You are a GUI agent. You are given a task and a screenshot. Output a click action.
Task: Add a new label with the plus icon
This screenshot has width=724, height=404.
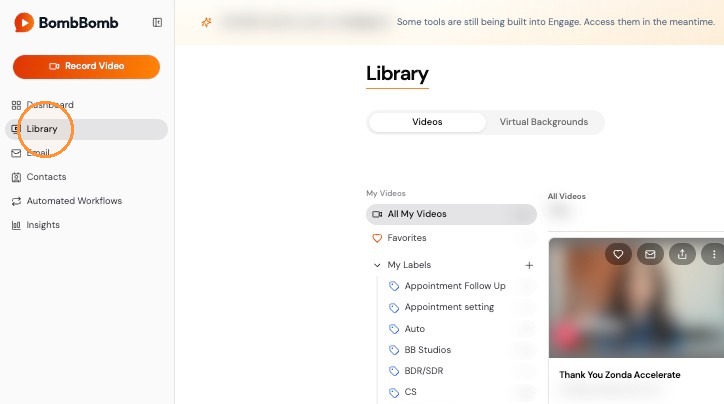529,265
